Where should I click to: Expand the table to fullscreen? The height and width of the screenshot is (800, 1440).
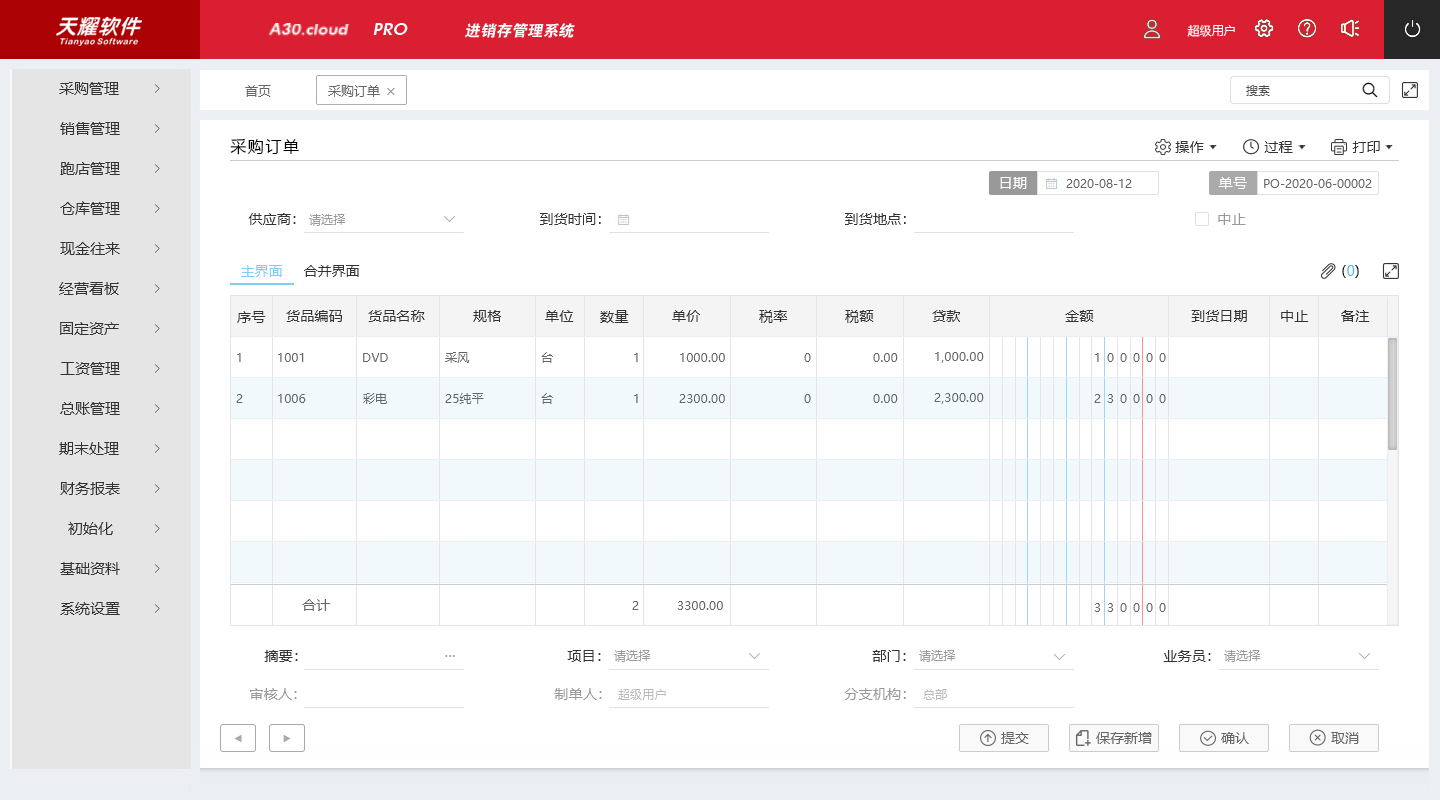[1390, 271]
